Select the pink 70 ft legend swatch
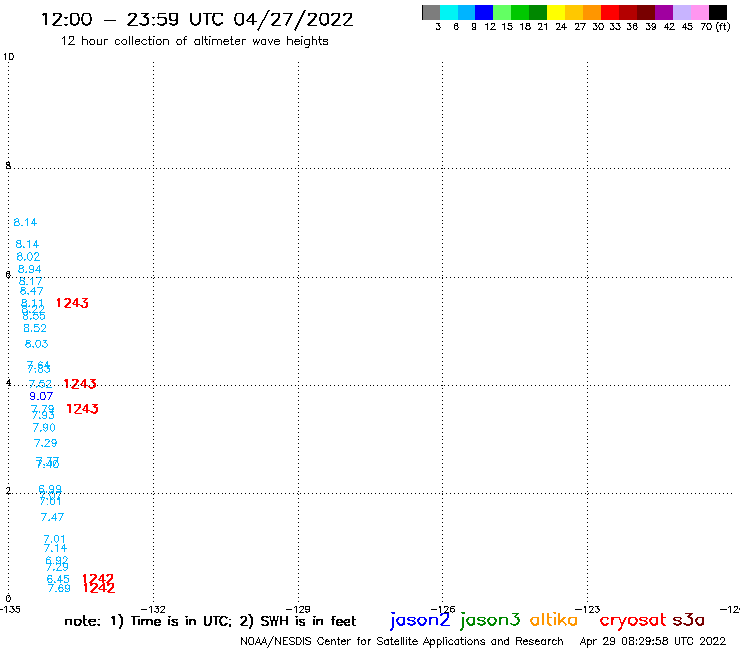 pos(700,12)
